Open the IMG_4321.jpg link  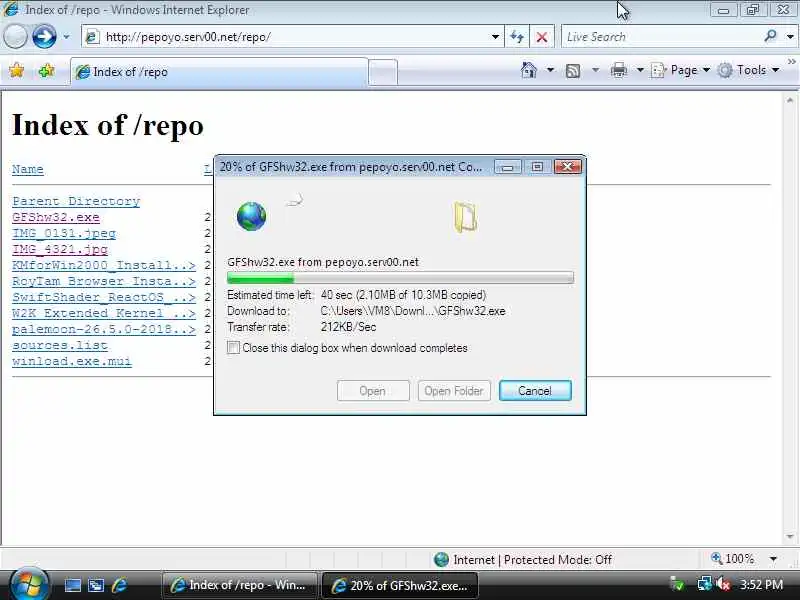pos(60,249)
